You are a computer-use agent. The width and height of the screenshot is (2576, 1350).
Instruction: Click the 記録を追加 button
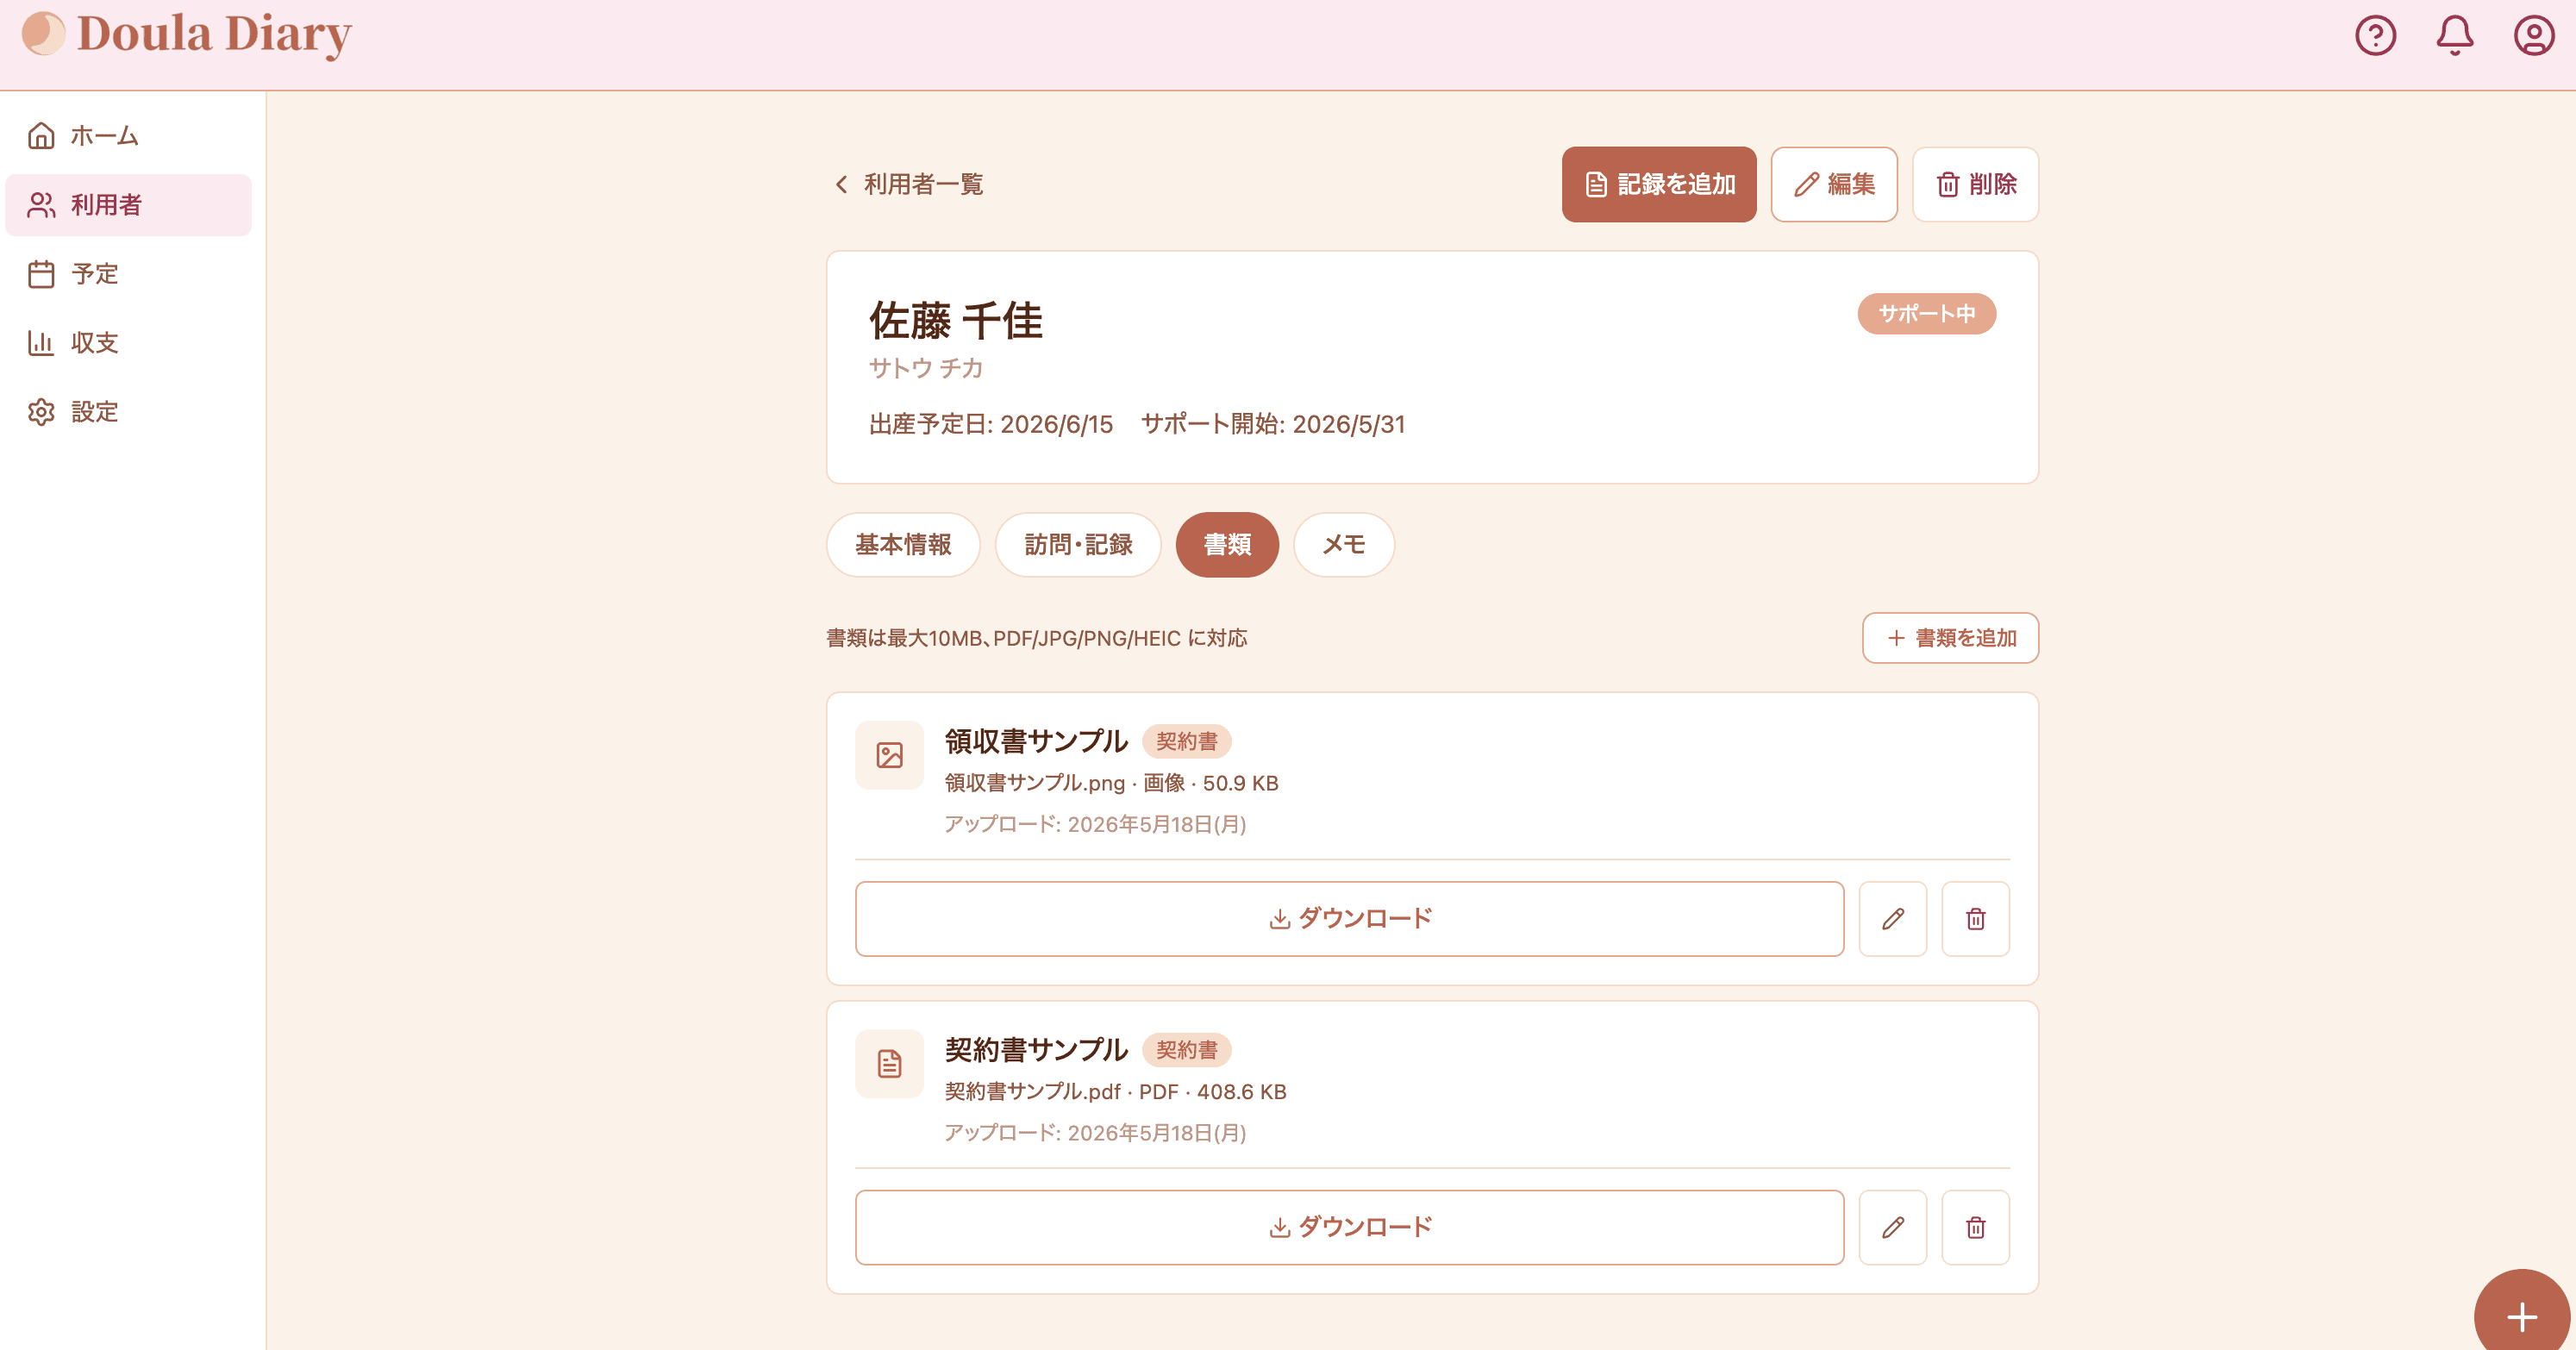click(x=1659, y=184)
